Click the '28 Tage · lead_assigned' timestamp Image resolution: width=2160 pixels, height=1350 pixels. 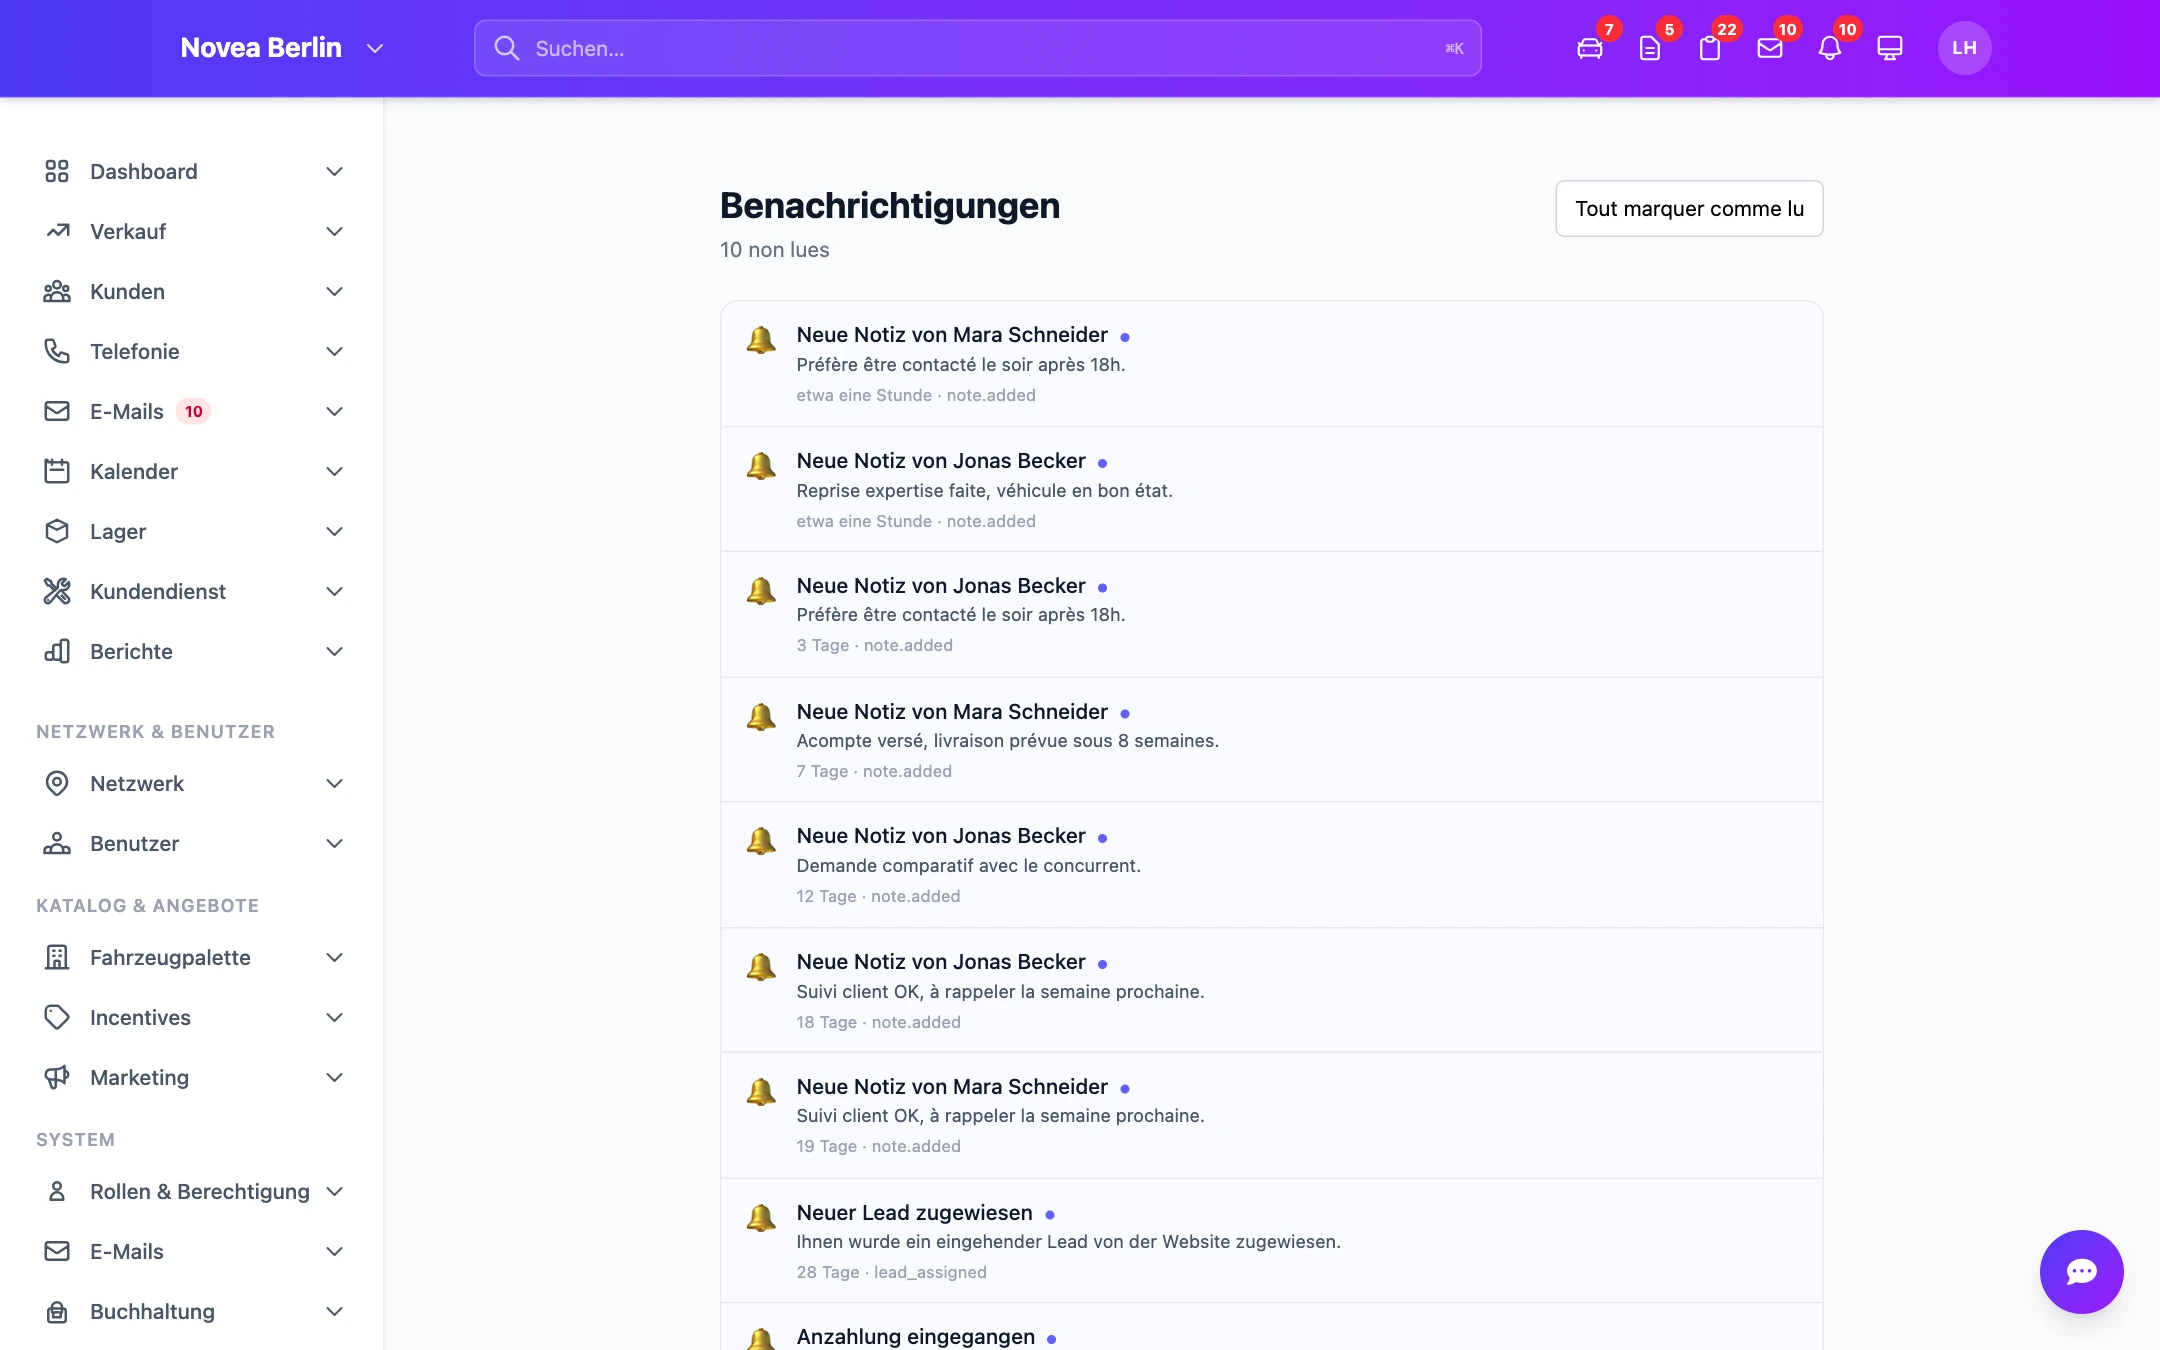892,1273
